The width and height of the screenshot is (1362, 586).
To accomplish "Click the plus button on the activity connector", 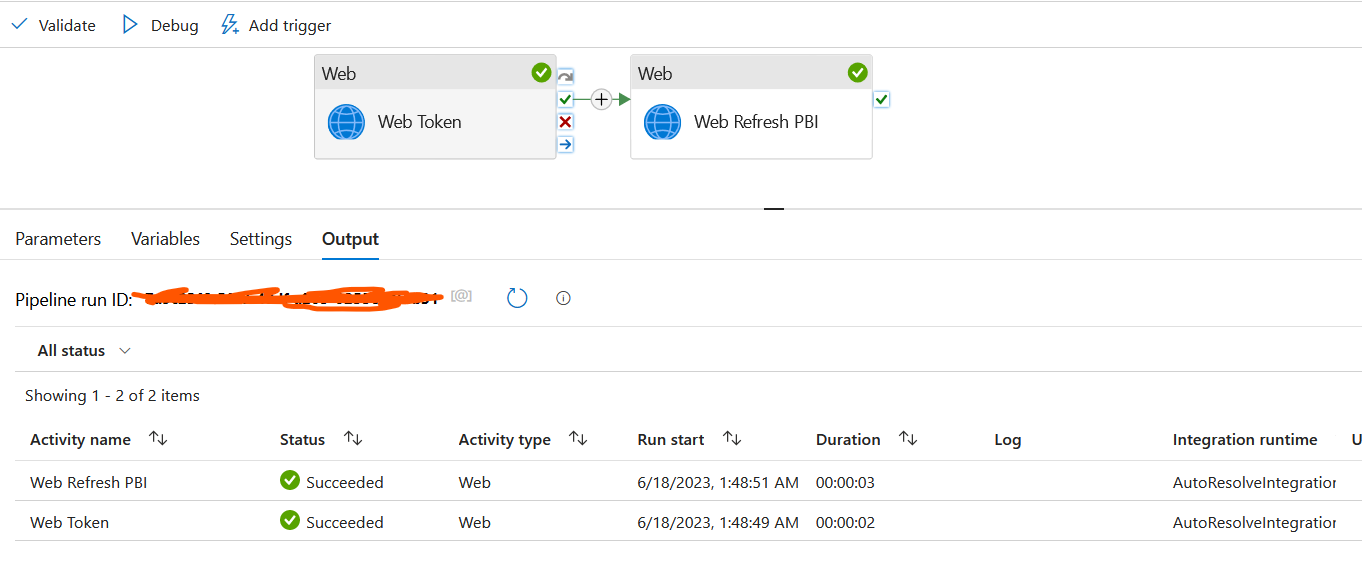I will [x=600, y=99].
